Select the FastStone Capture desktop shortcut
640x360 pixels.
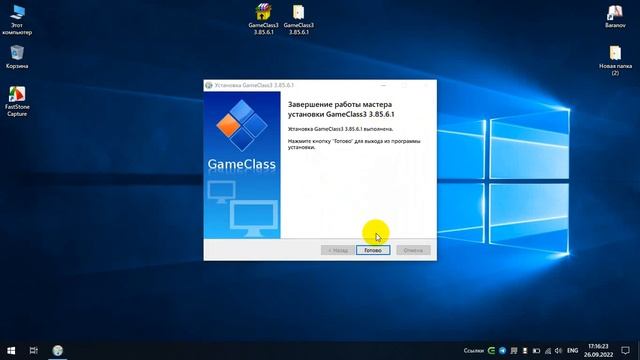tap(17, 101)
